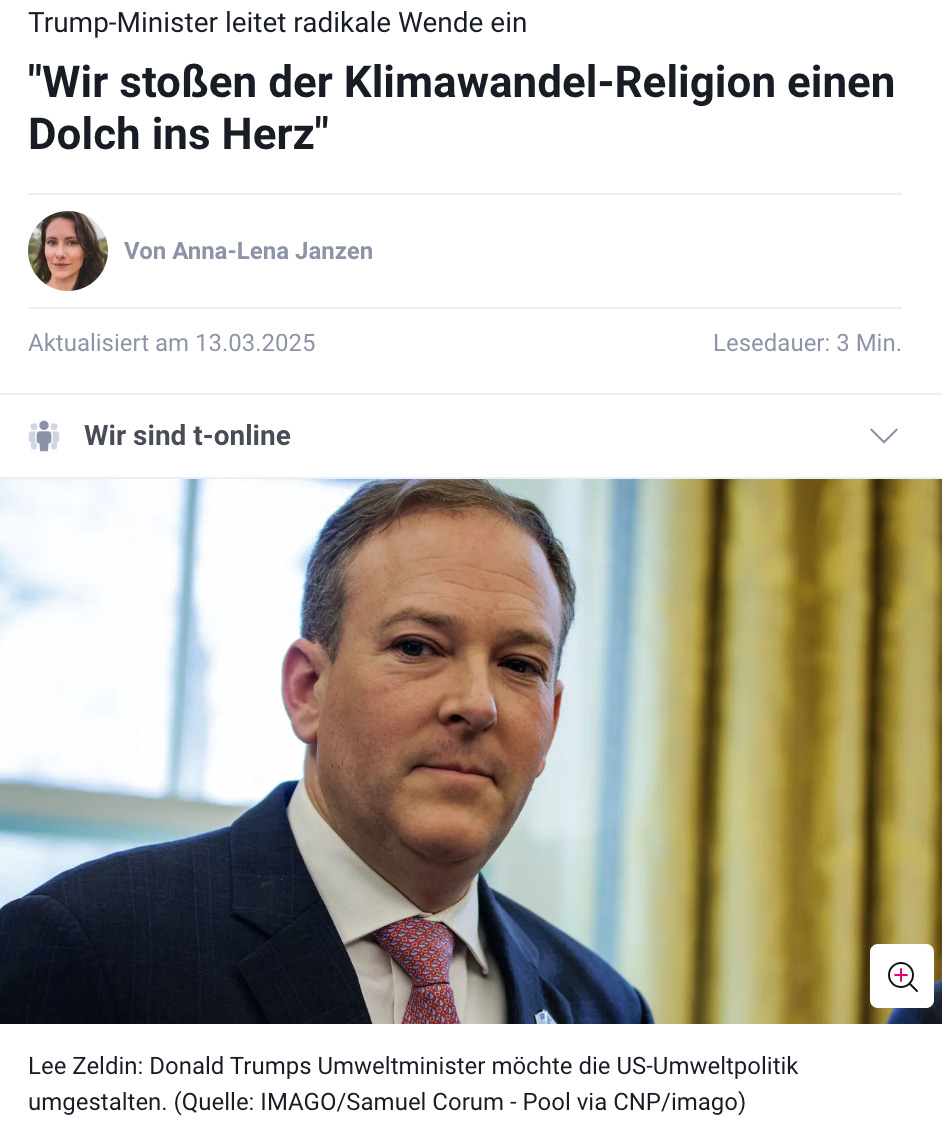This screenshot has height=1126, width=942.
Task: Enlarge the photo with the magnifier icon
Action: pos(901,976)
